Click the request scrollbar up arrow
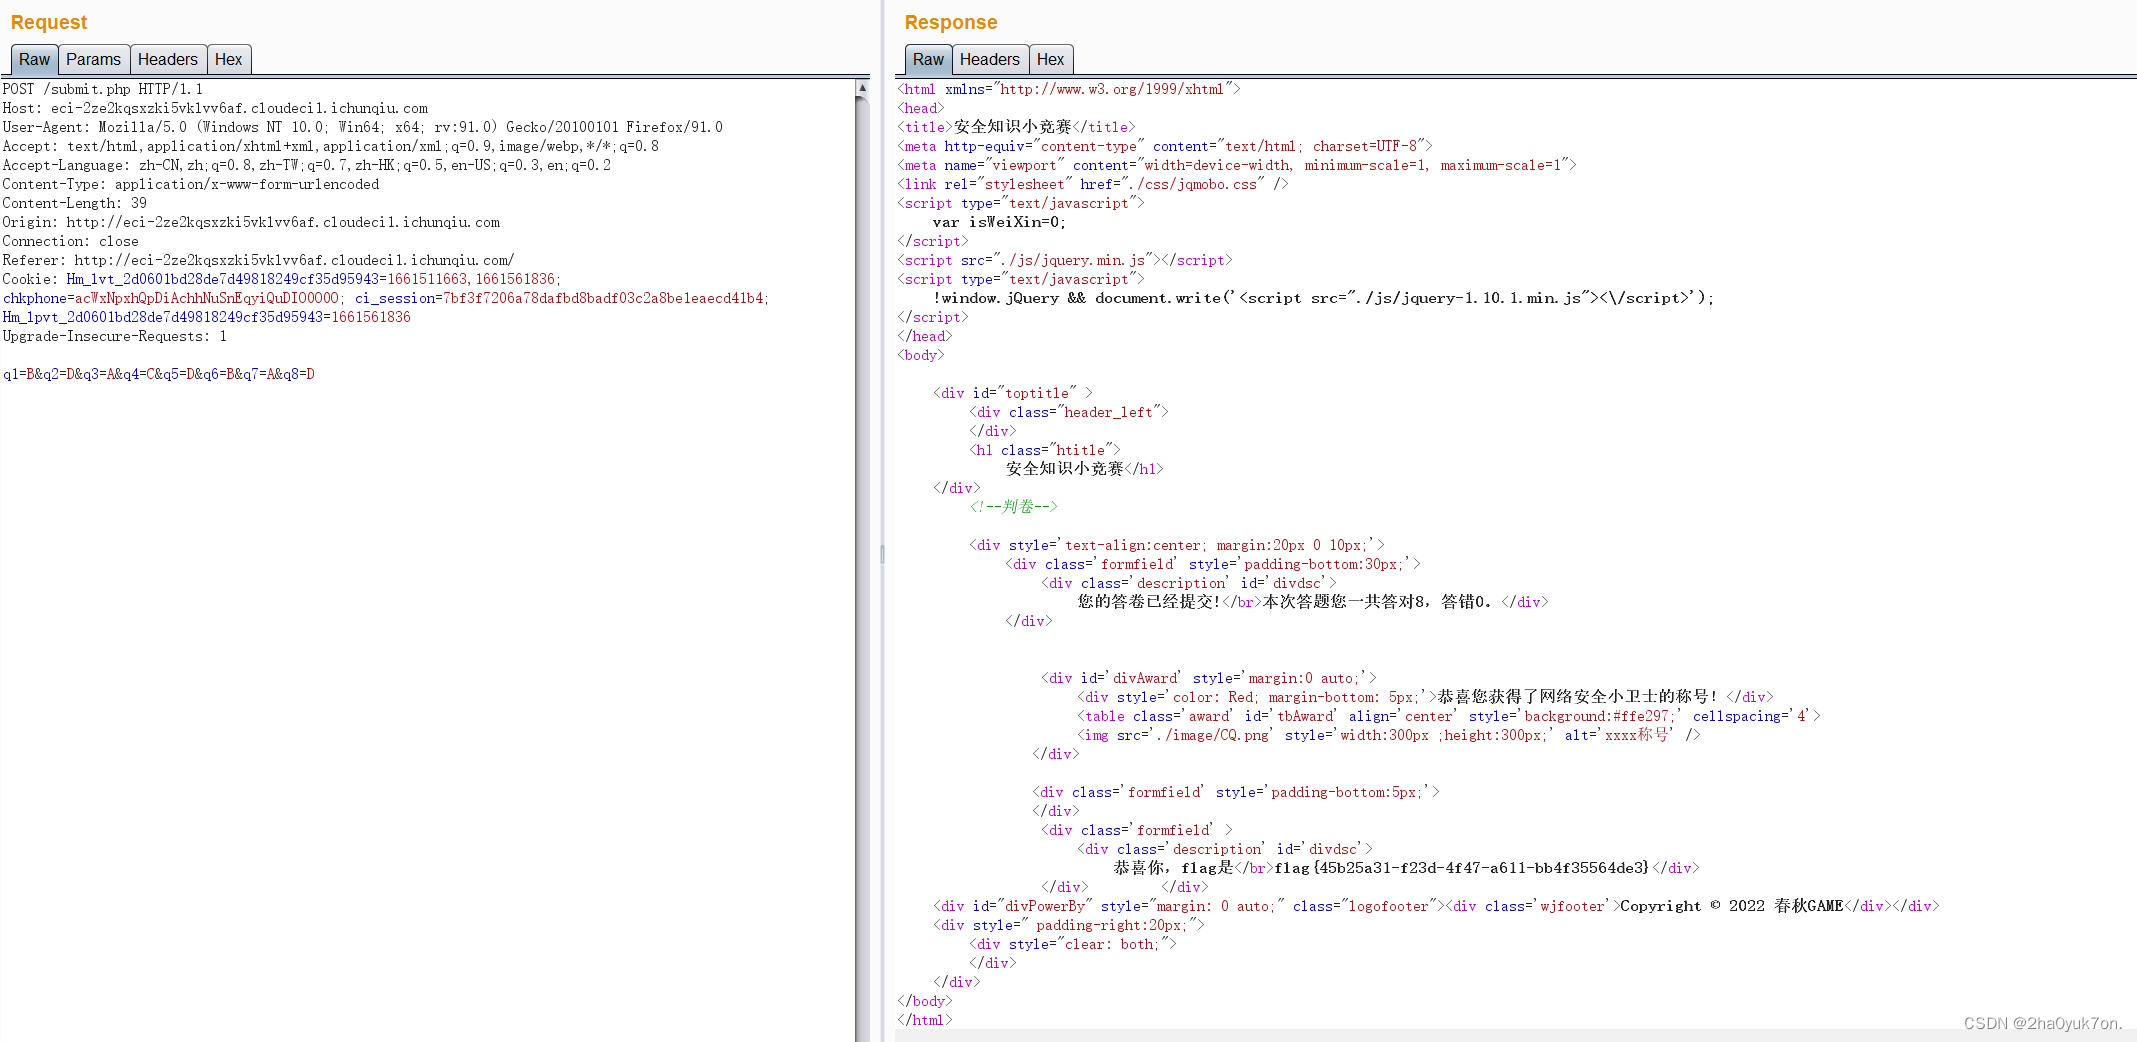Viewport: 2137px width, 1042px height. point(862,88)
